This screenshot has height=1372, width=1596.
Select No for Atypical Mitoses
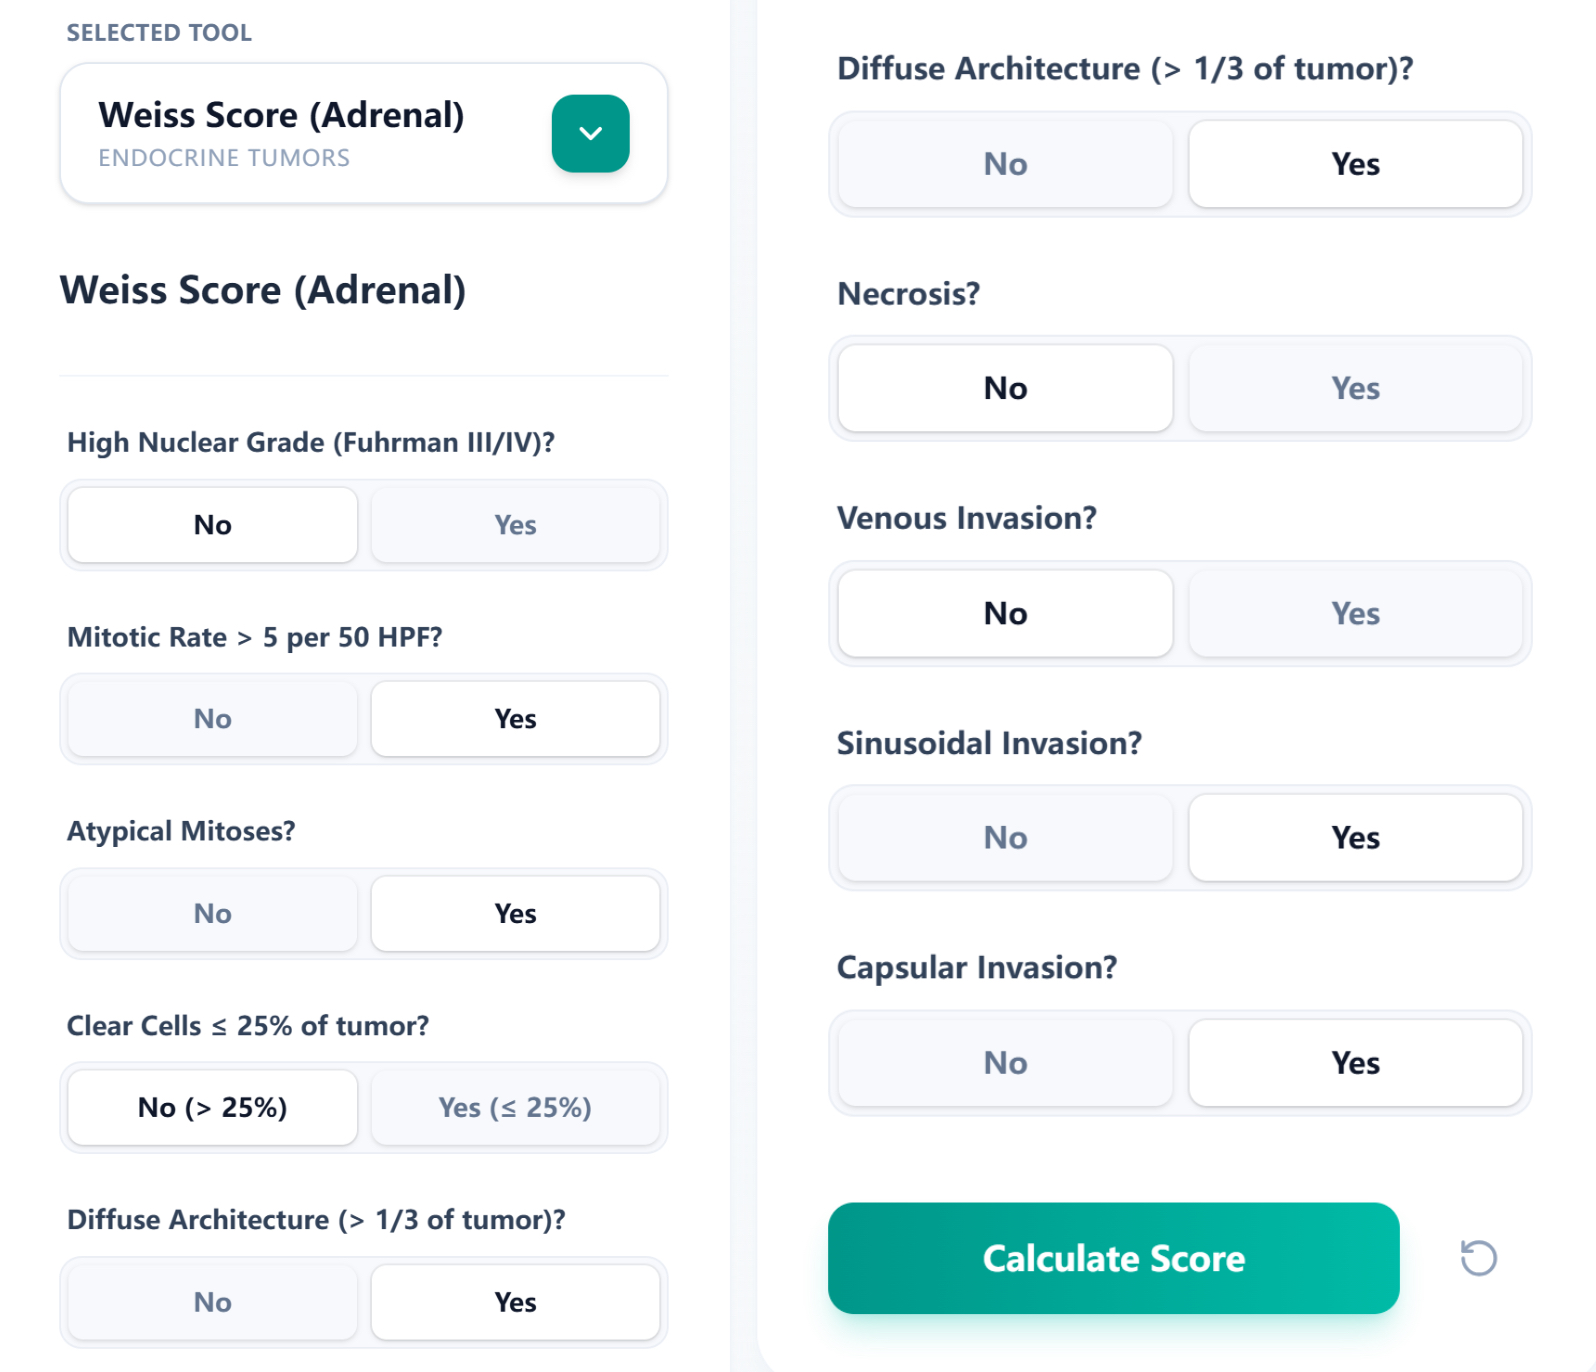point(211,912)
